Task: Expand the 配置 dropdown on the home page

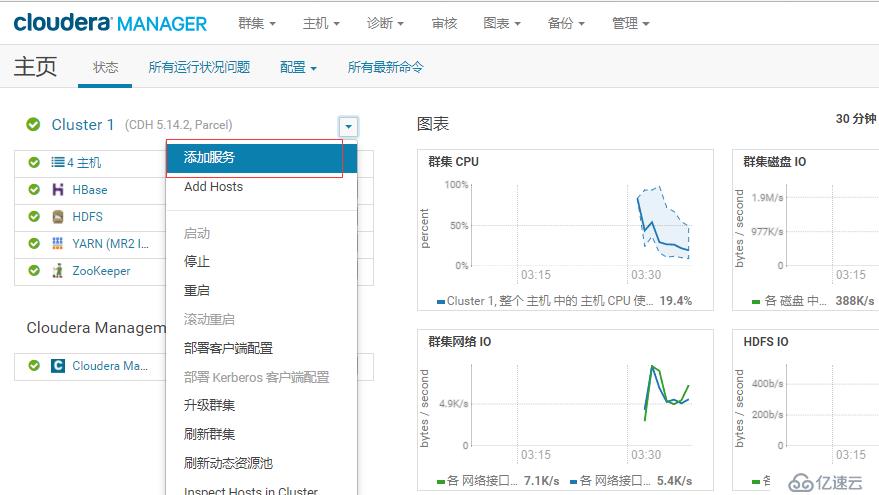Action: tap(298, 68)
